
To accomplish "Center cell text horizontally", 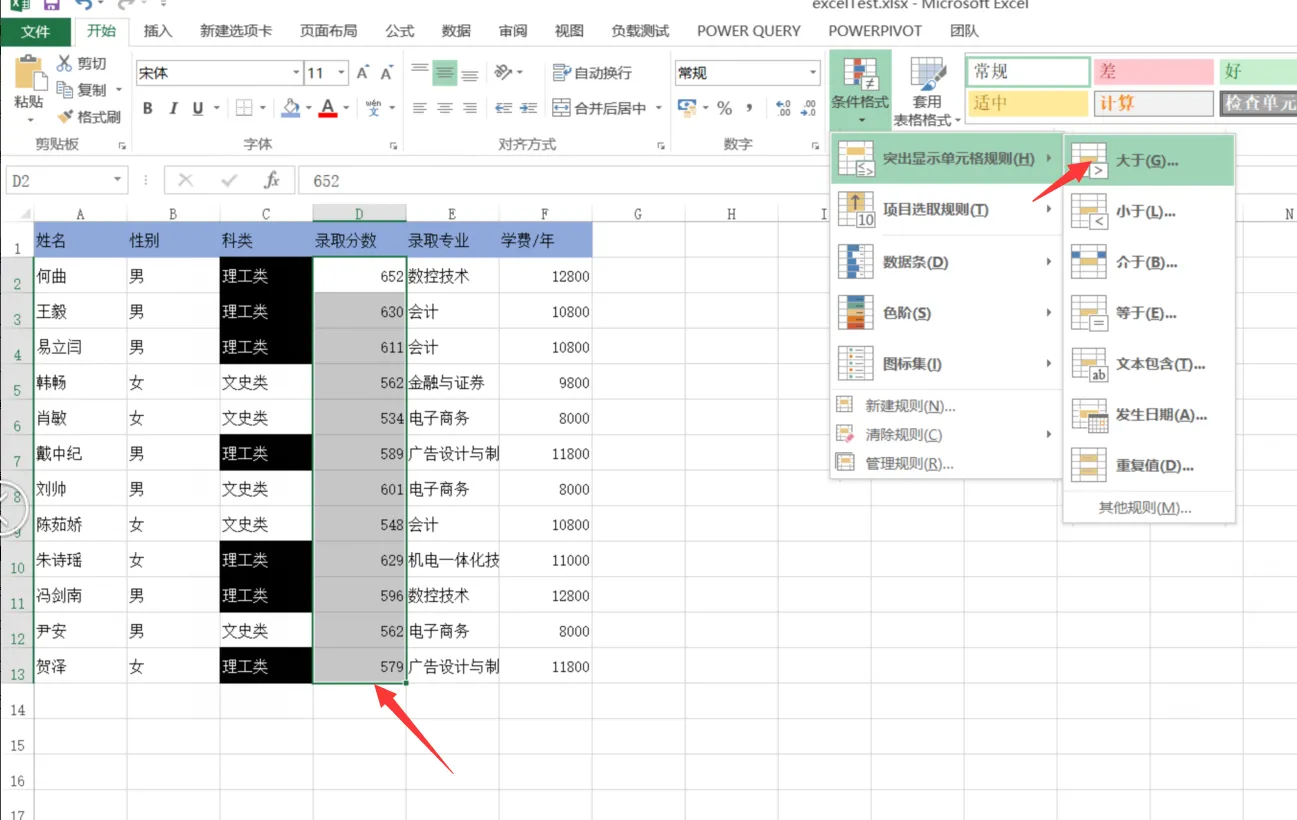I will pos(445,108).
